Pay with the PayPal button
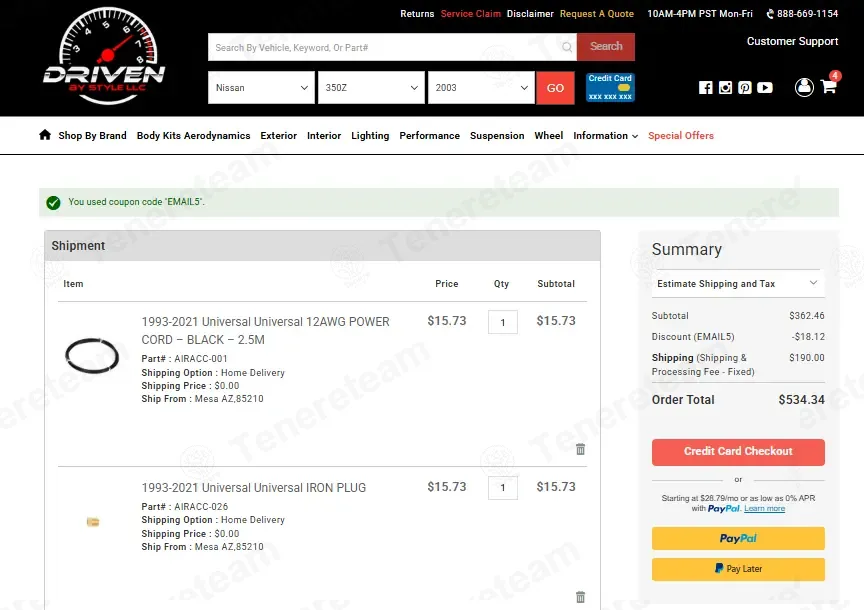 pos(738,538)
